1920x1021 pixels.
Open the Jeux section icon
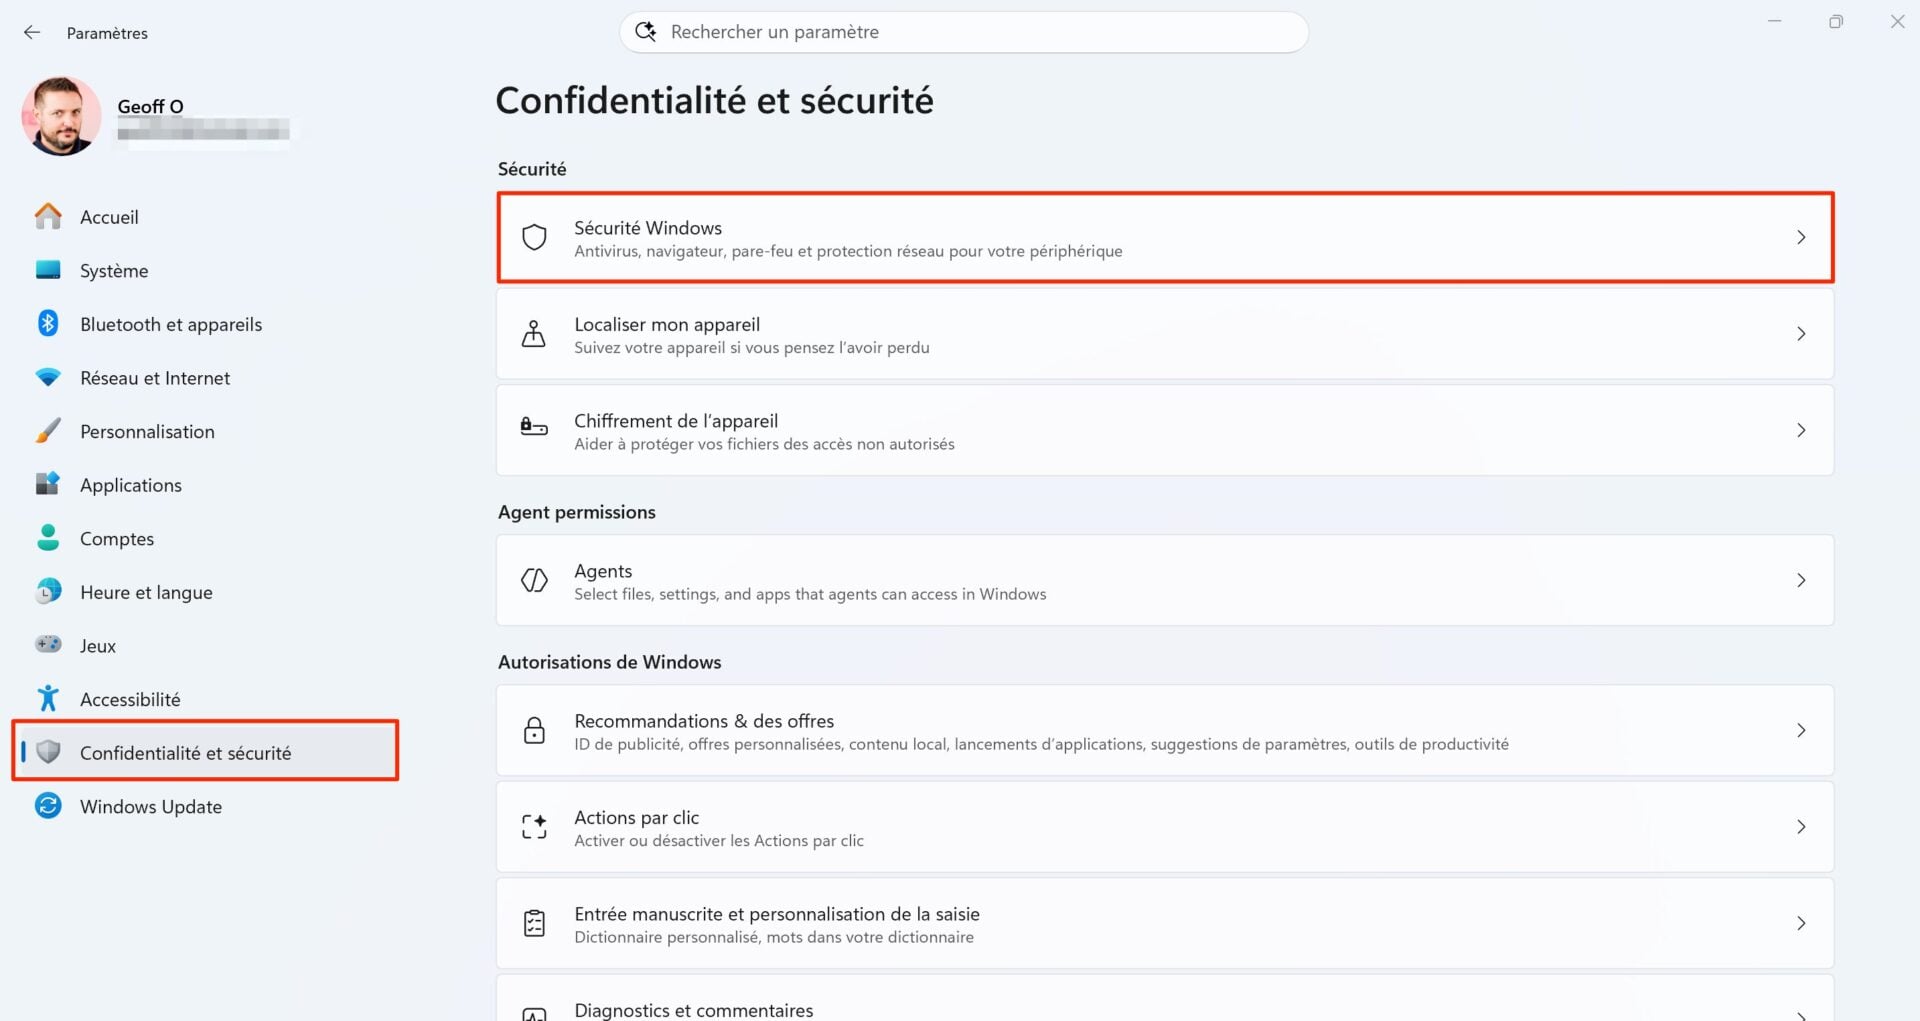coord(48,645)
